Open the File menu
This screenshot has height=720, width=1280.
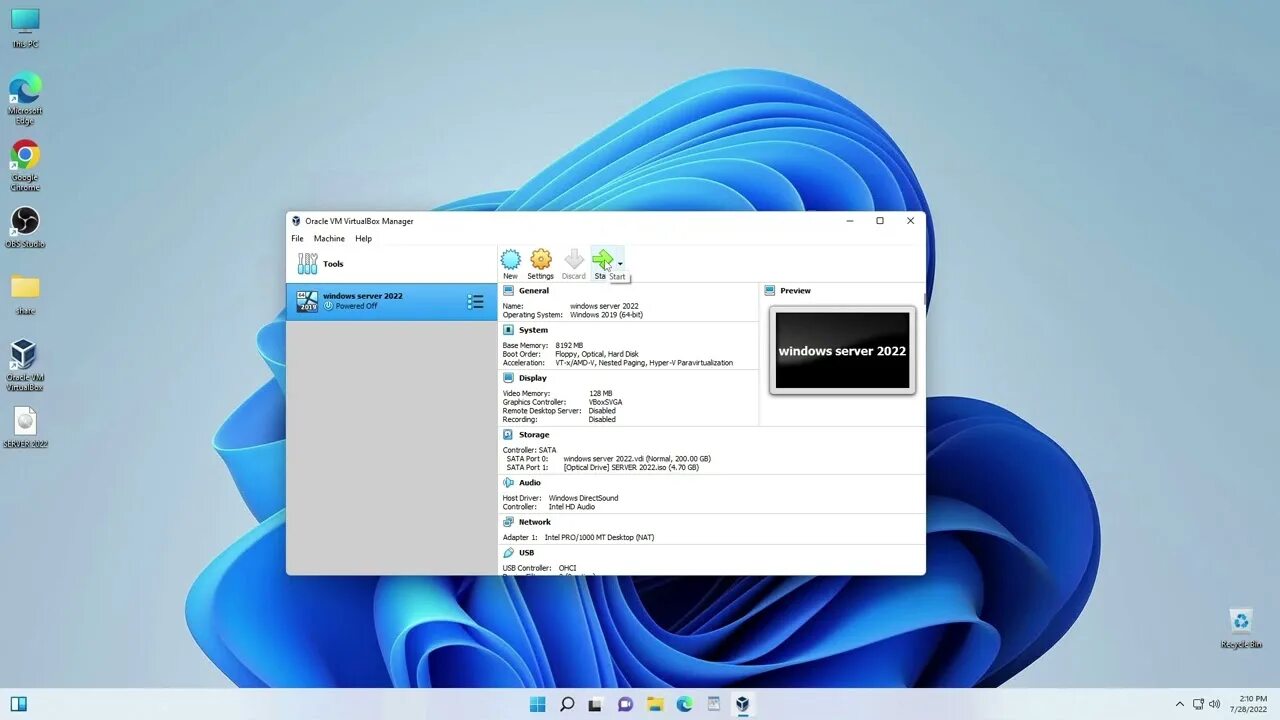tap(297, 239)
